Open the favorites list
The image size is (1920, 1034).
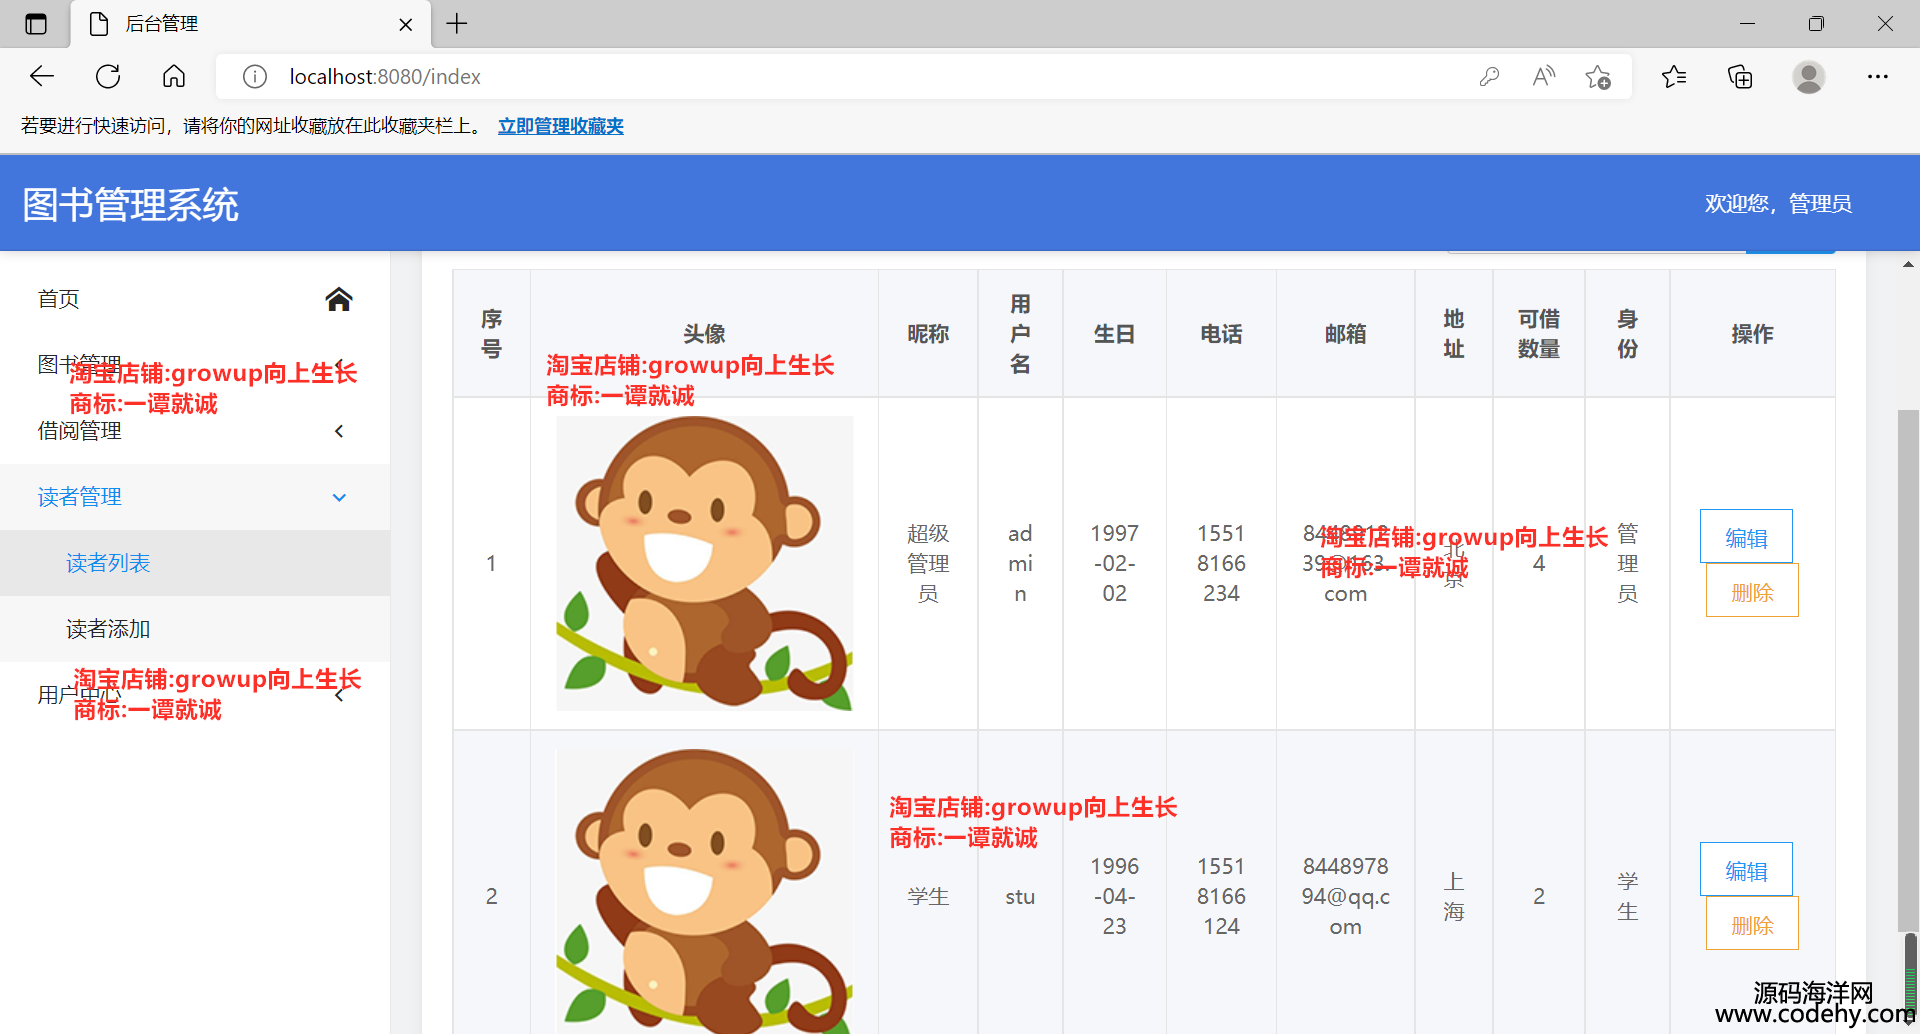1674,76
